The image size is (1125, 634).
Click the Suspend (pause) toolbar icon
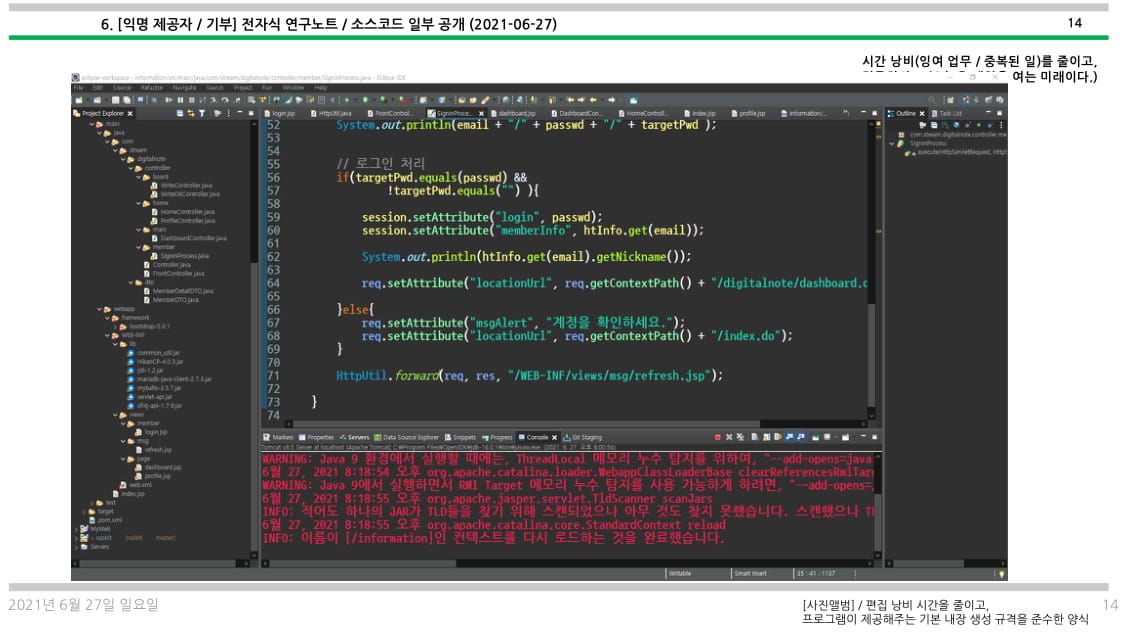[180, 100]
